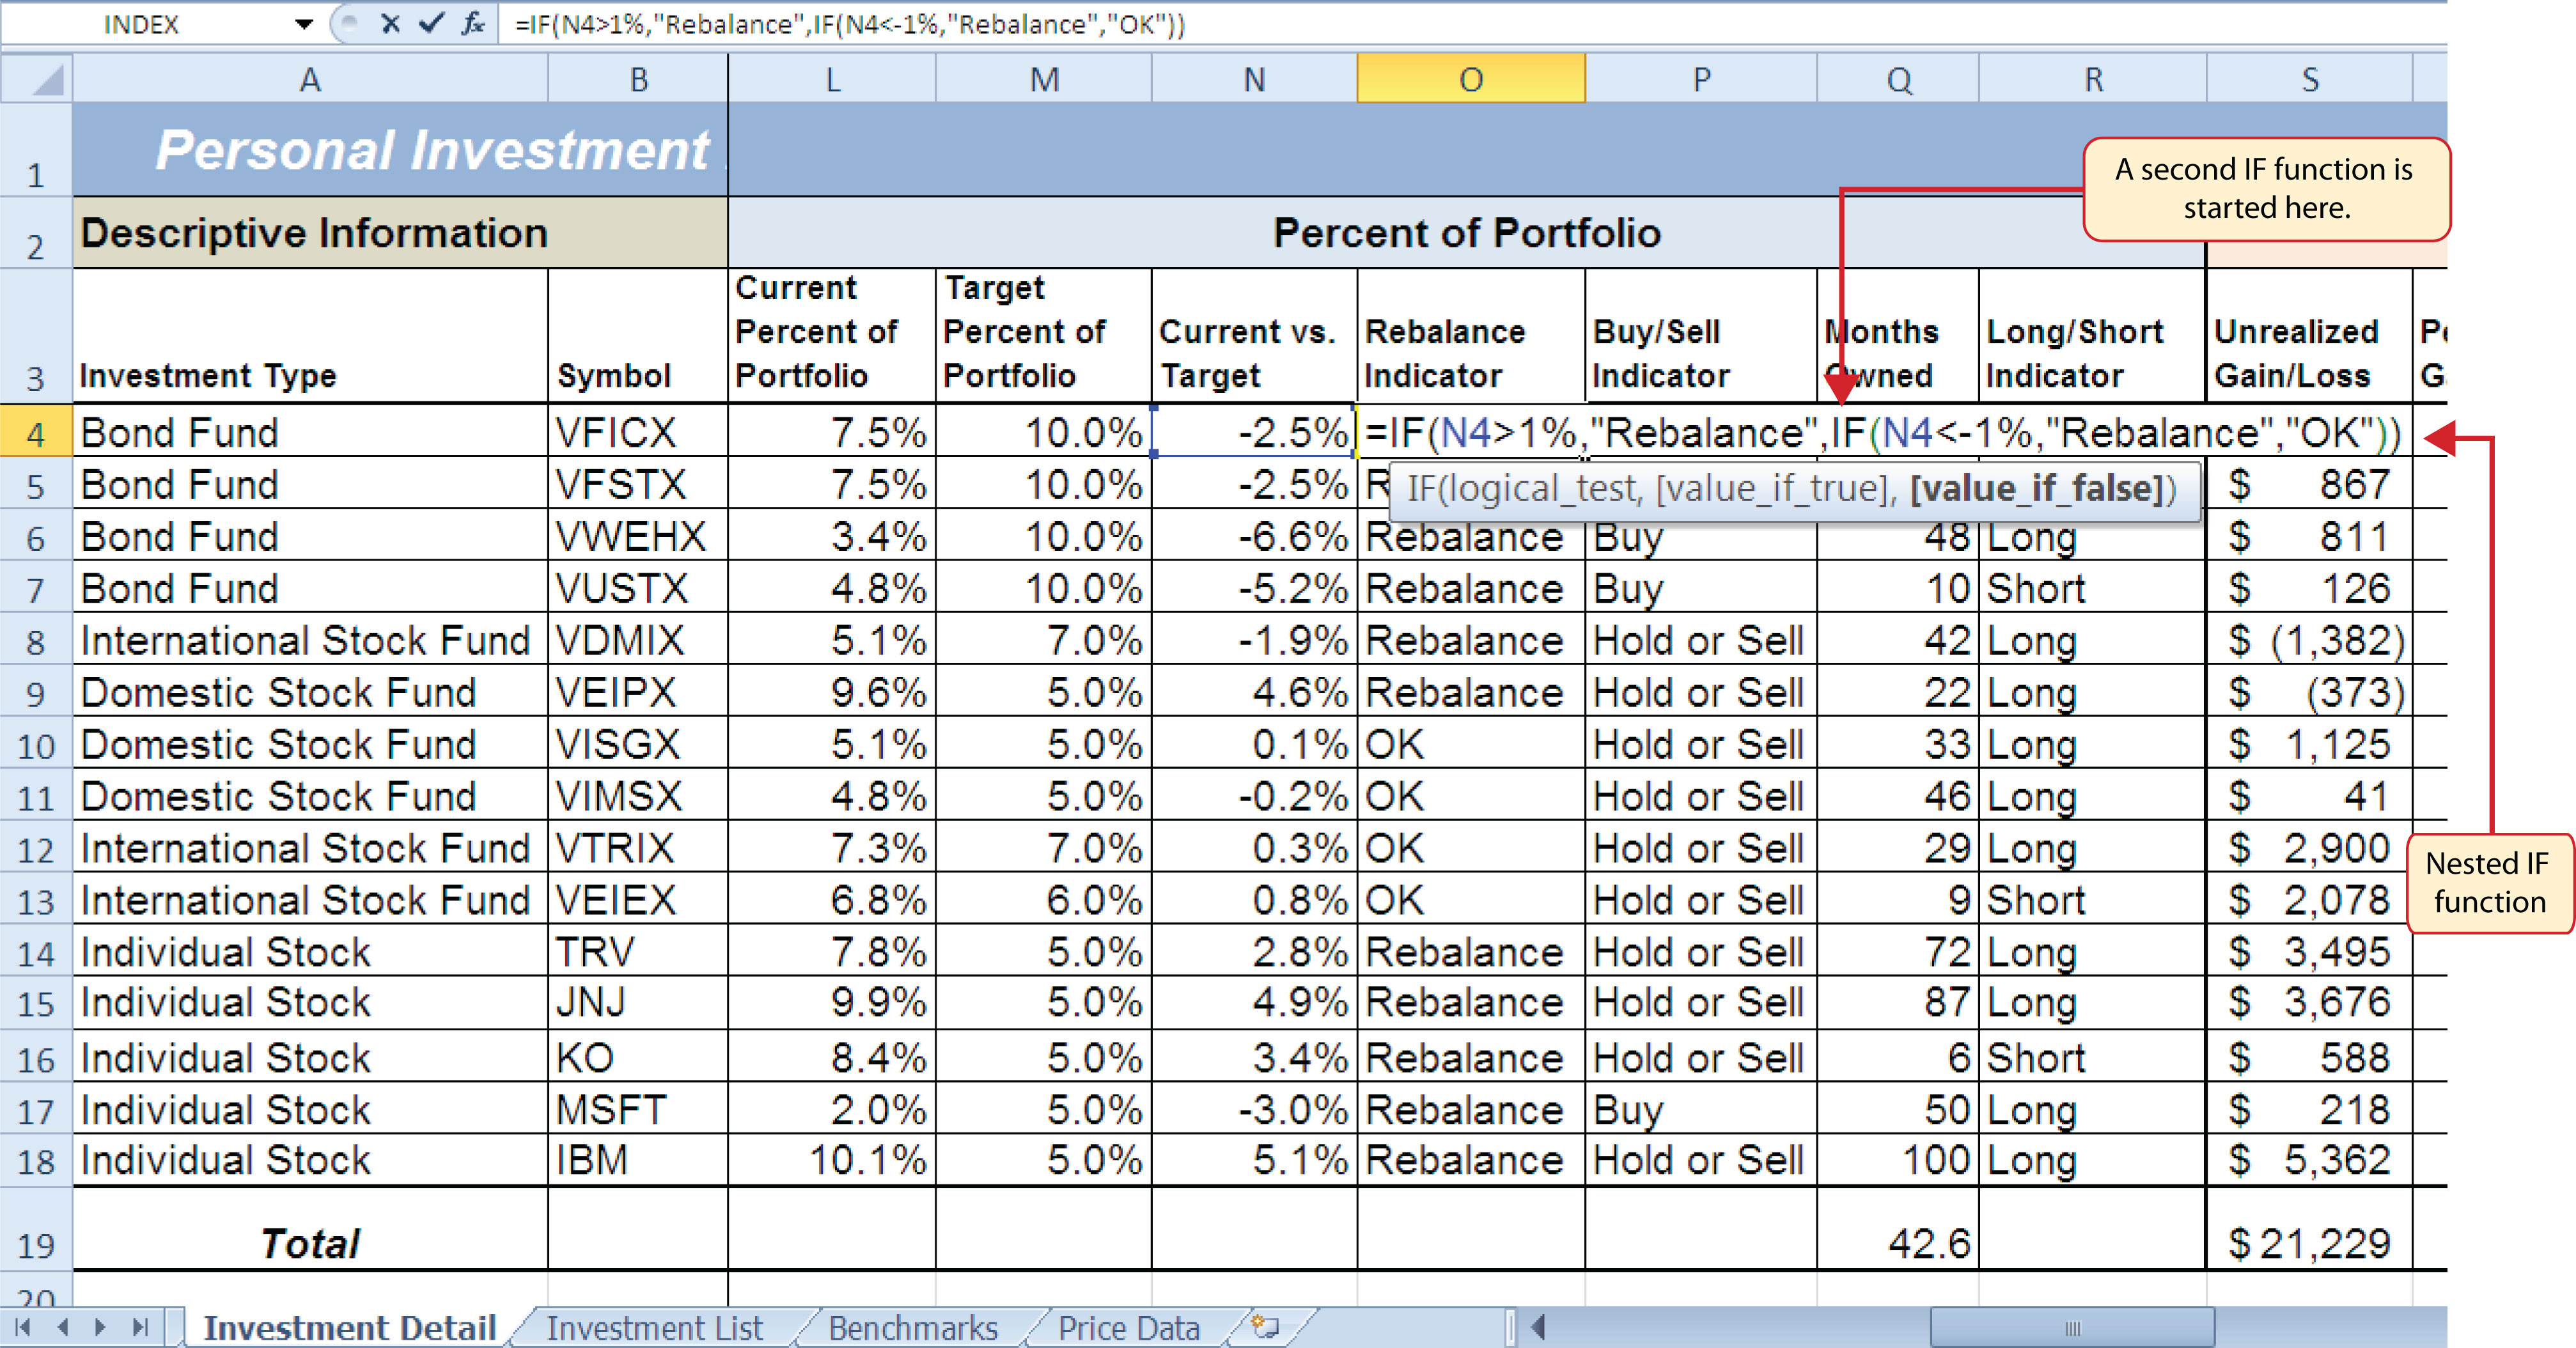The image size is (2576, 1348).
Task: Select the Price Data sheet tab
Action: click(1128, 1328)
